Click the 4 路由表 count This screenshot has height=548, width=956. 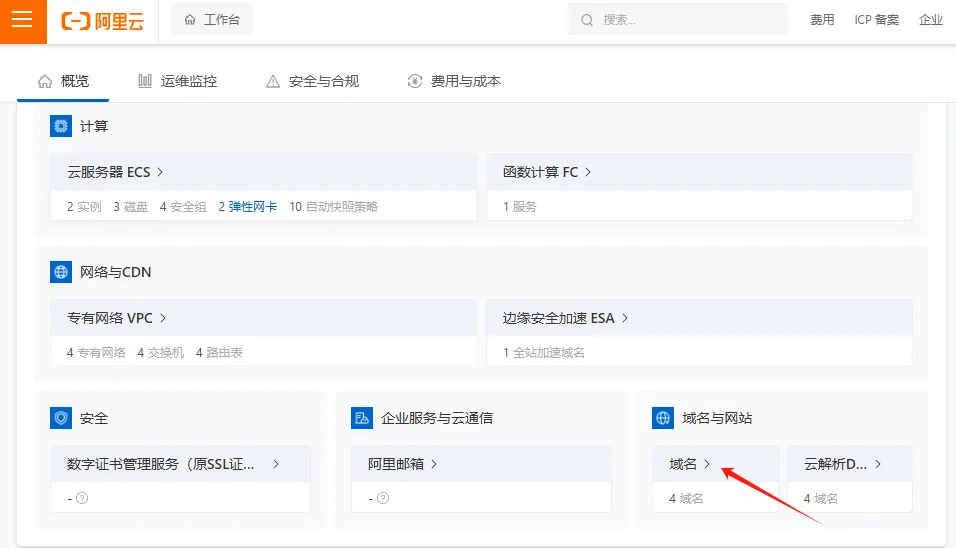(219, 352)
